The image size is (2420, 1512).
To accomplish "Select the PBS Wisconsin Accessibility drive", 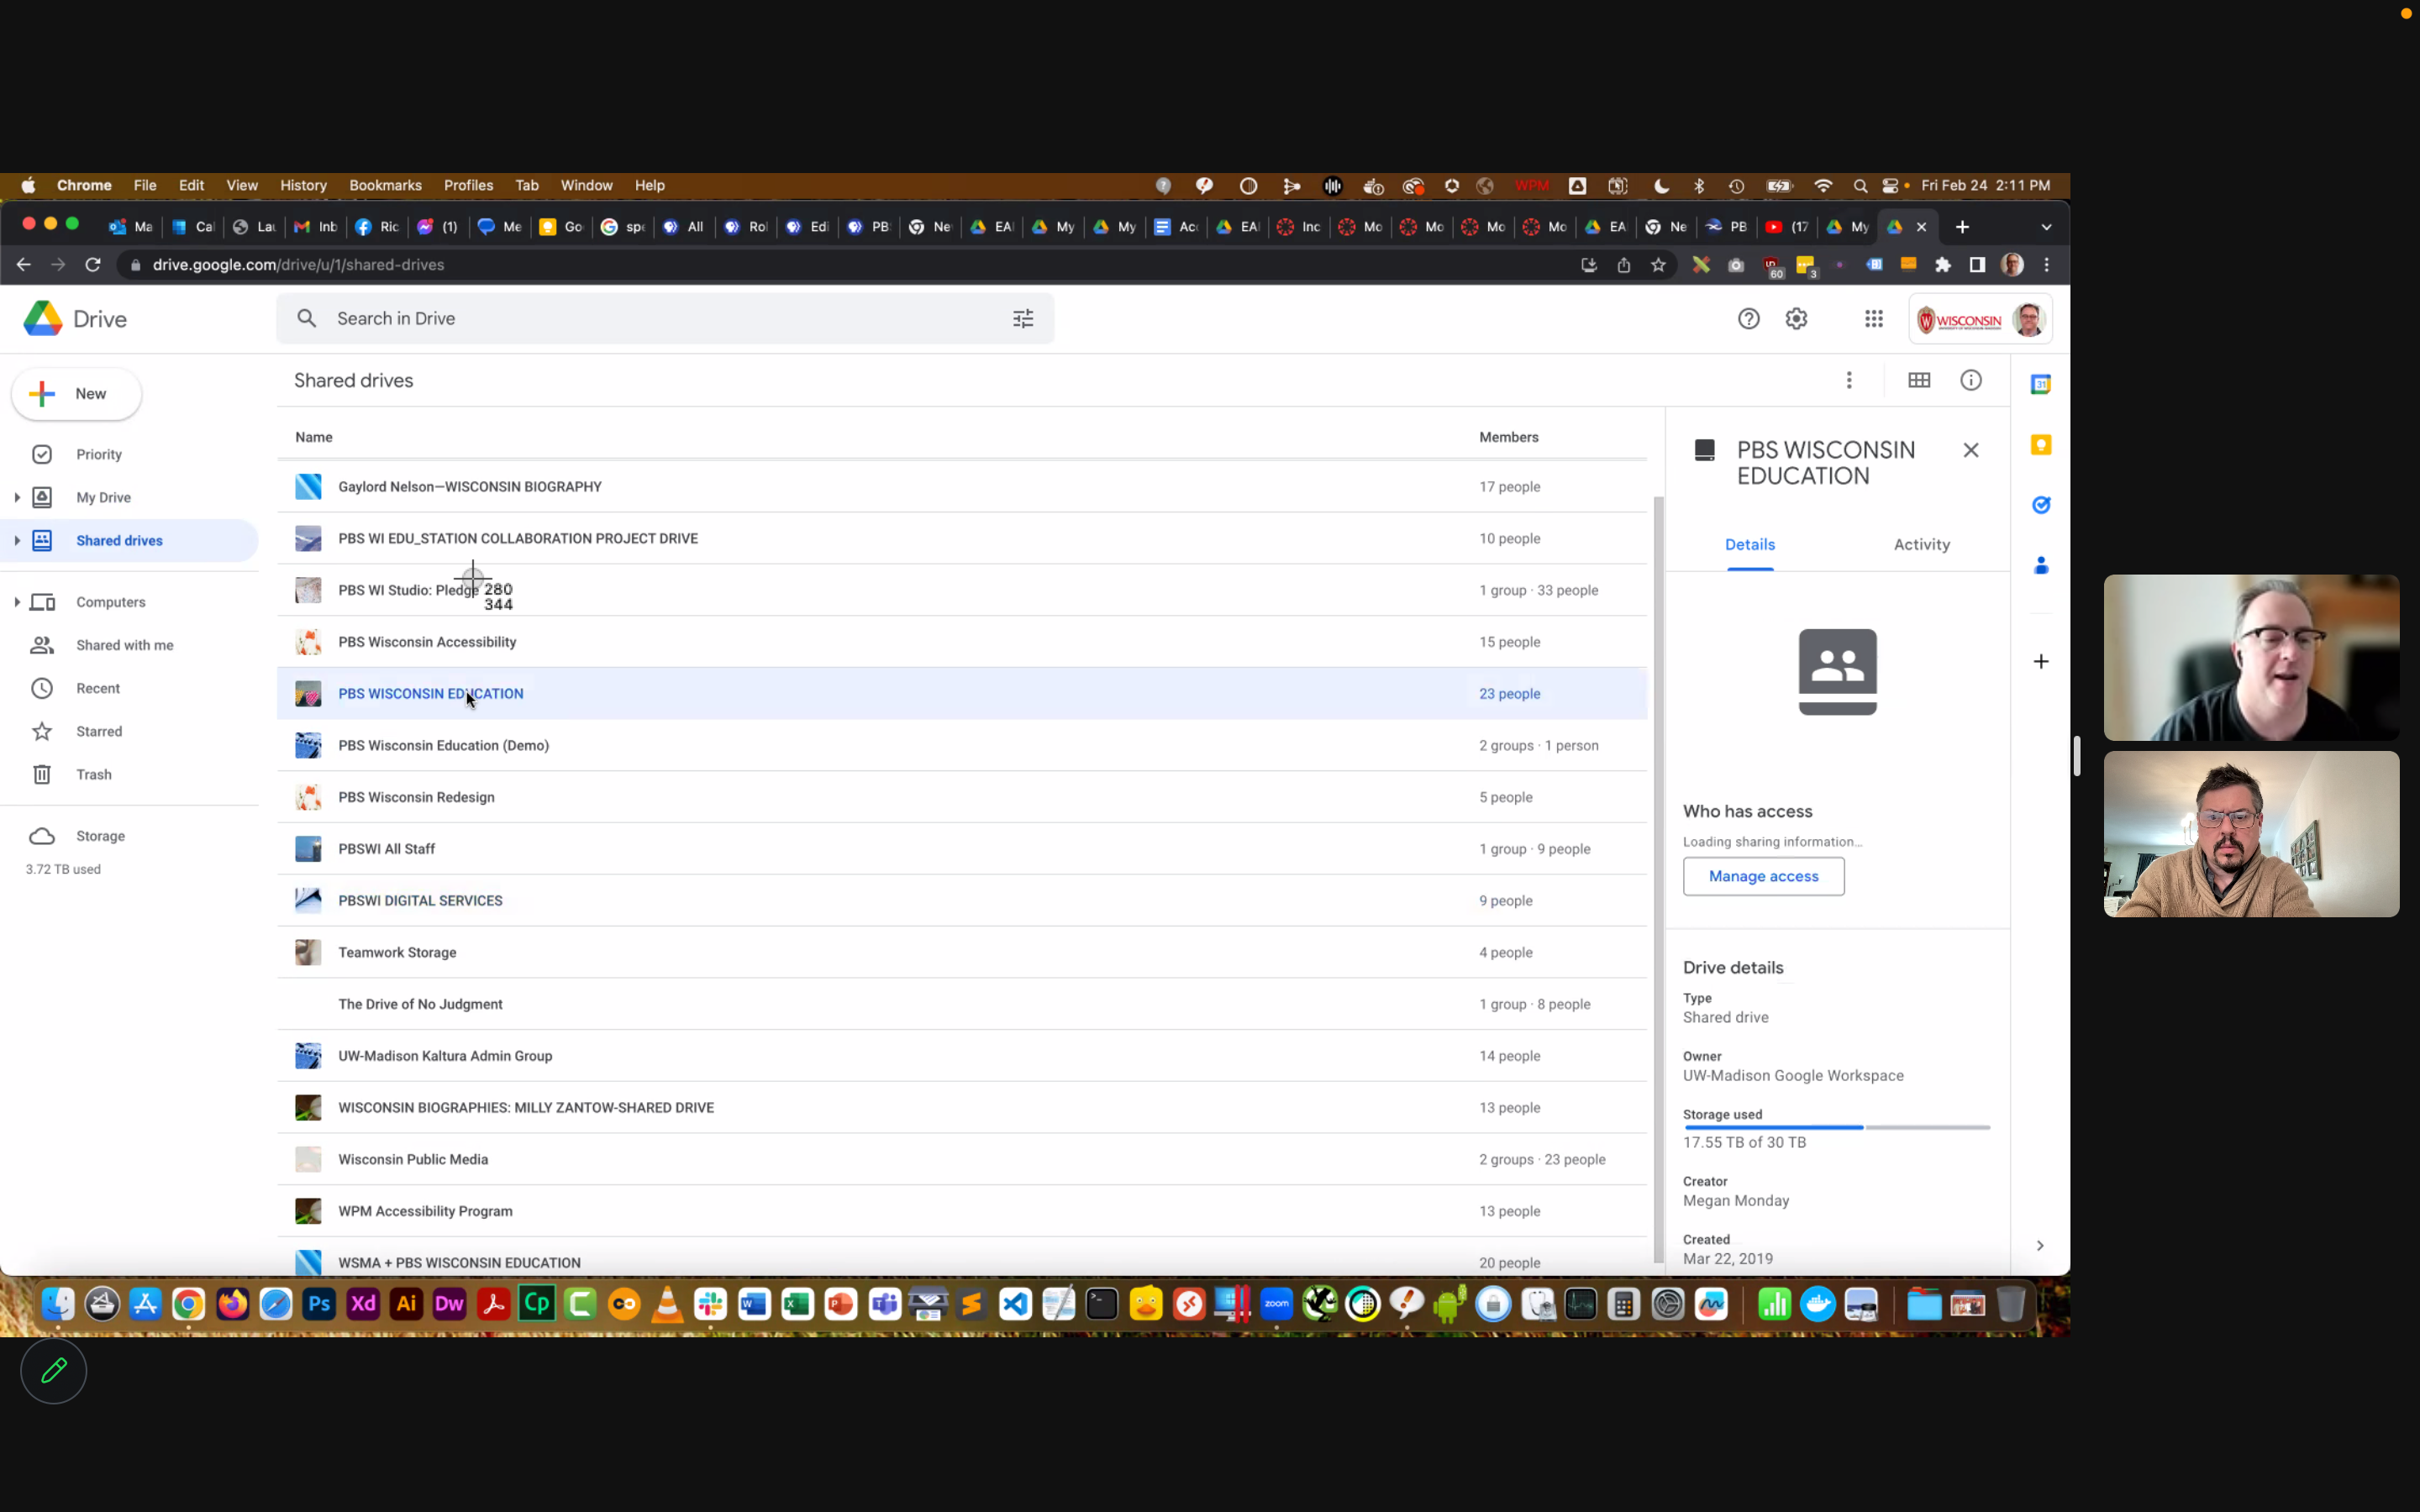I will point(962,642).
